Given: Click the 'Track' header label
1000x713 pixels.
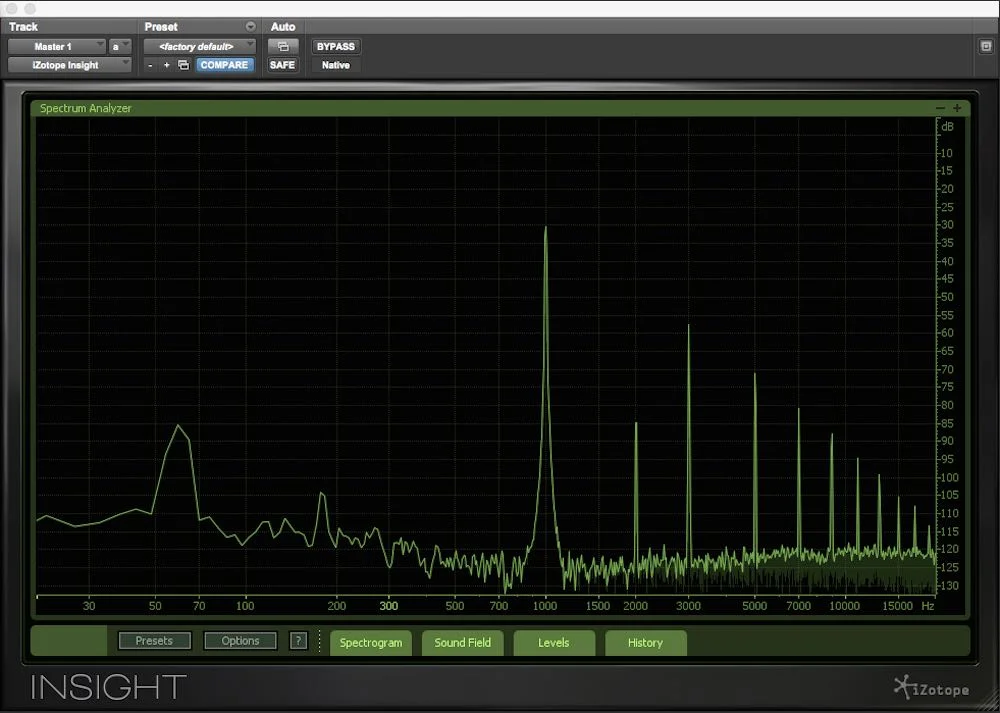Looking at the screenshot, I should 23,27.
